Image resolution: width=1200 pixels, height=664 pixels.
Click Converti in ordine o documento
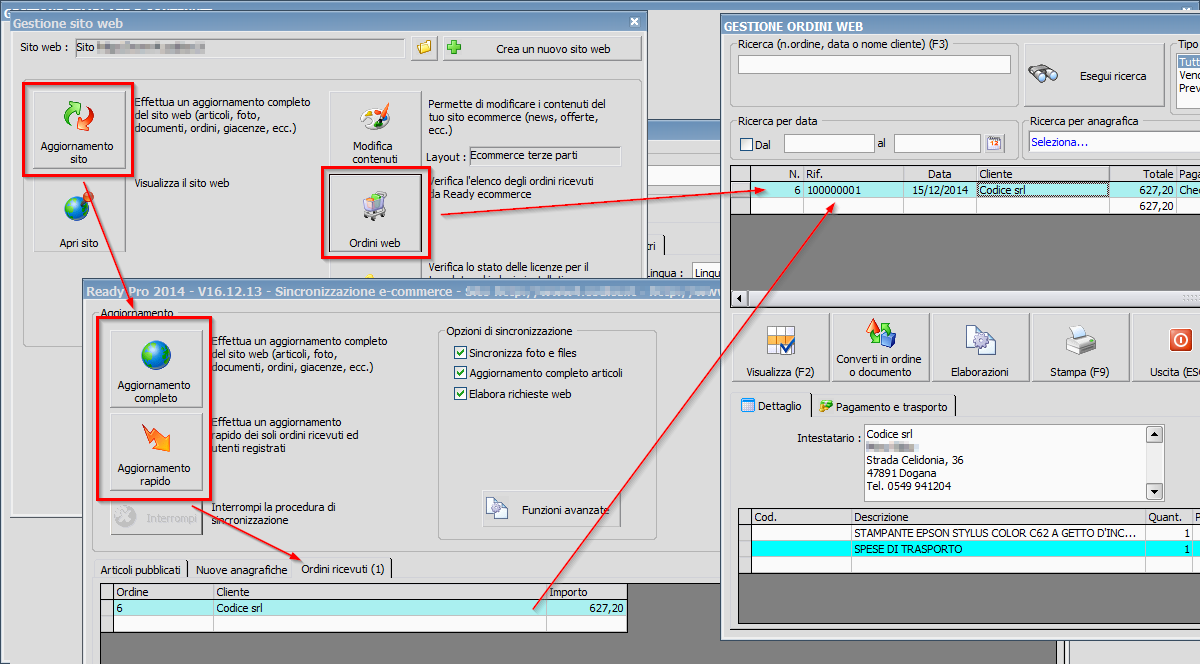[x=881, y=348]
